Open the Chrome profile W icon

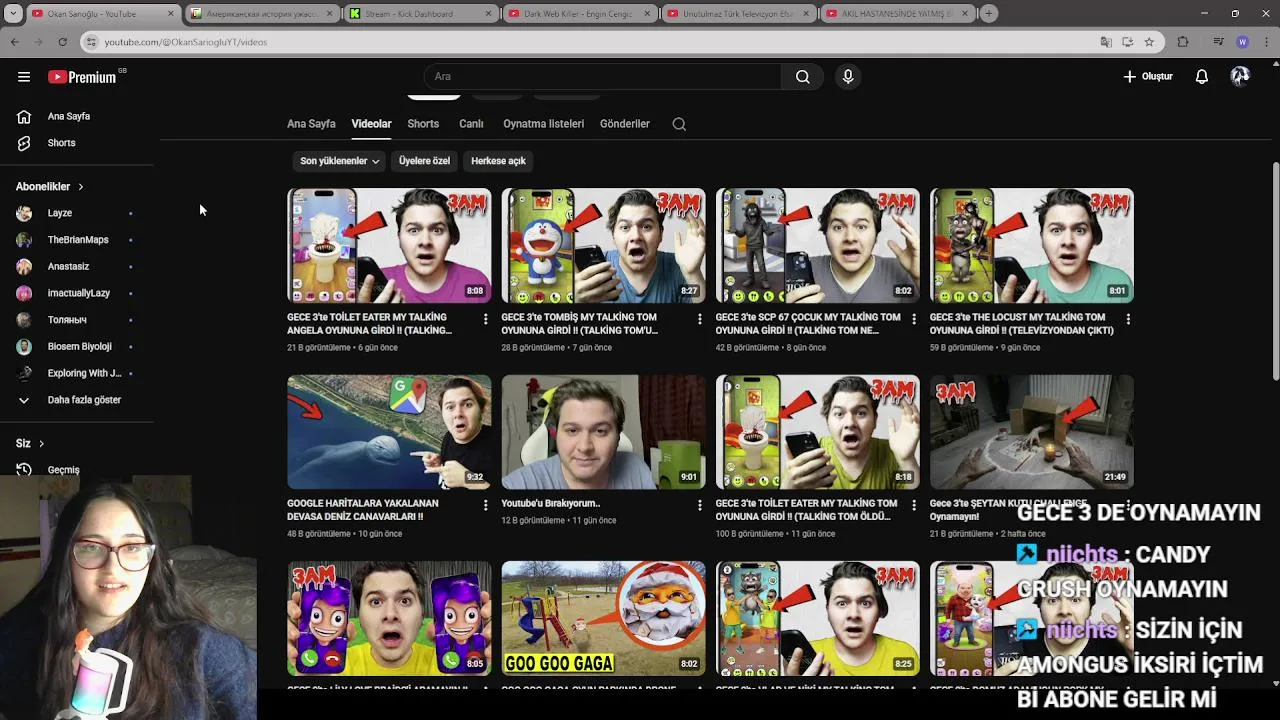point(1242,42)
